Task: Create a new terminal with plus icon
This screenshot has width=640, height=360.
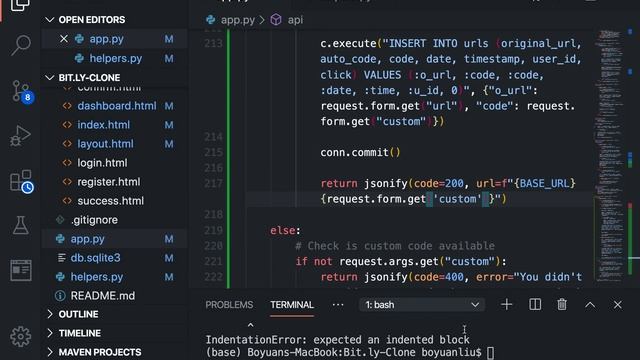Action: click(506, 304)
